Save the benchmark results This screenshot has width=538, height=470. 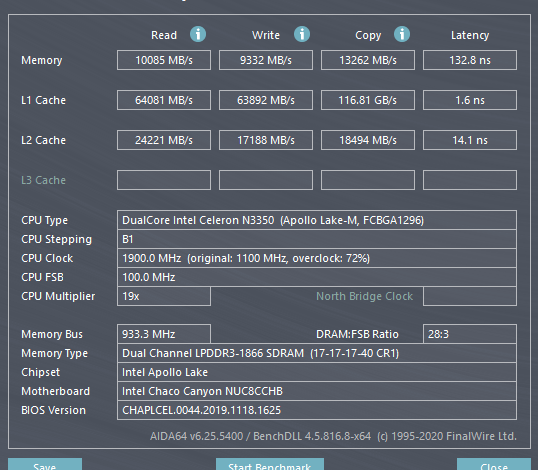coord(45,464)
